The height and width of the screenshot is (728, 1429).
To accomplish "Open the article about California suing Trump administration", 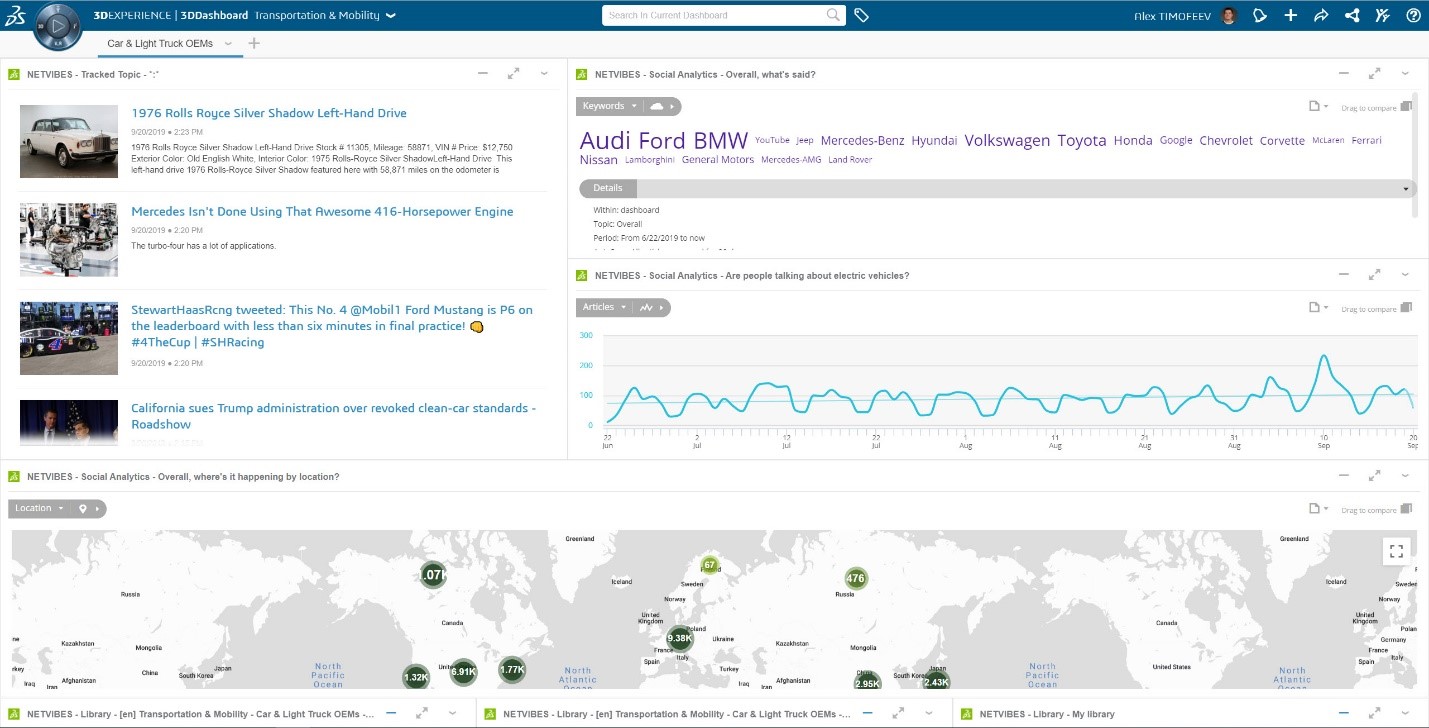I will tap(333, 416).
